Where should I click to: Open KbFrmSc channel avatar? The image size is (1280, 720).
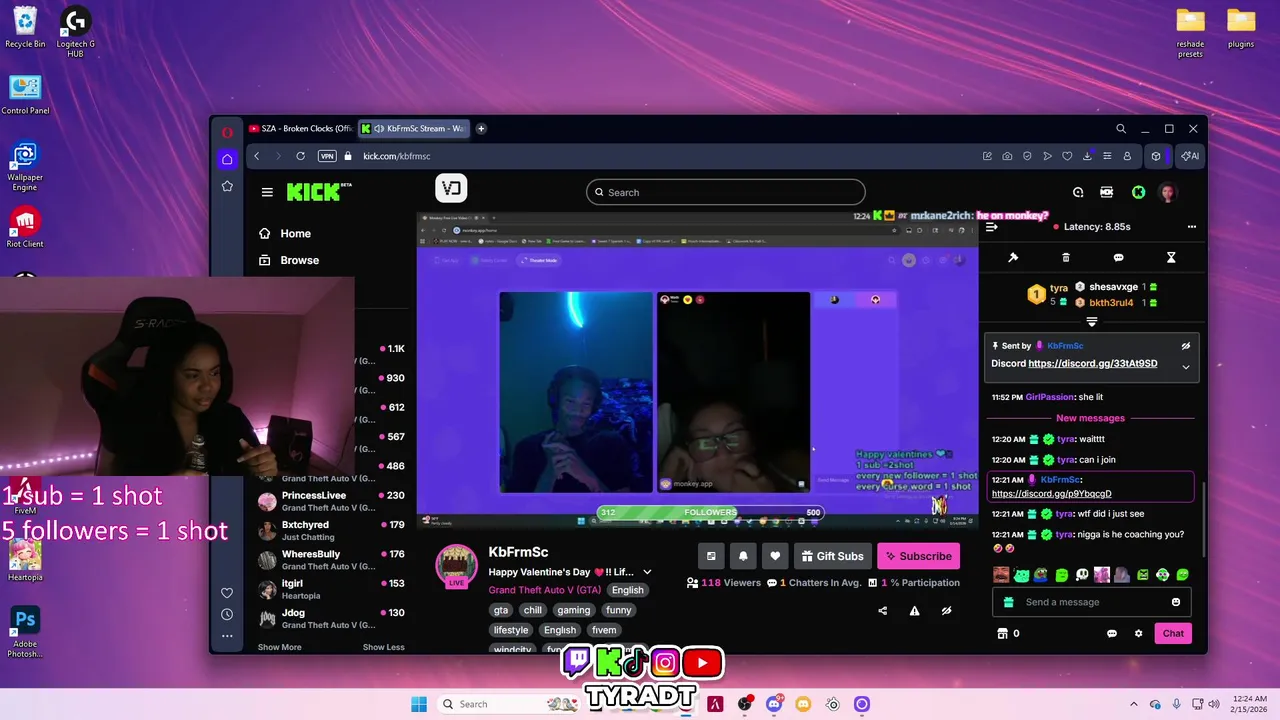456,566
